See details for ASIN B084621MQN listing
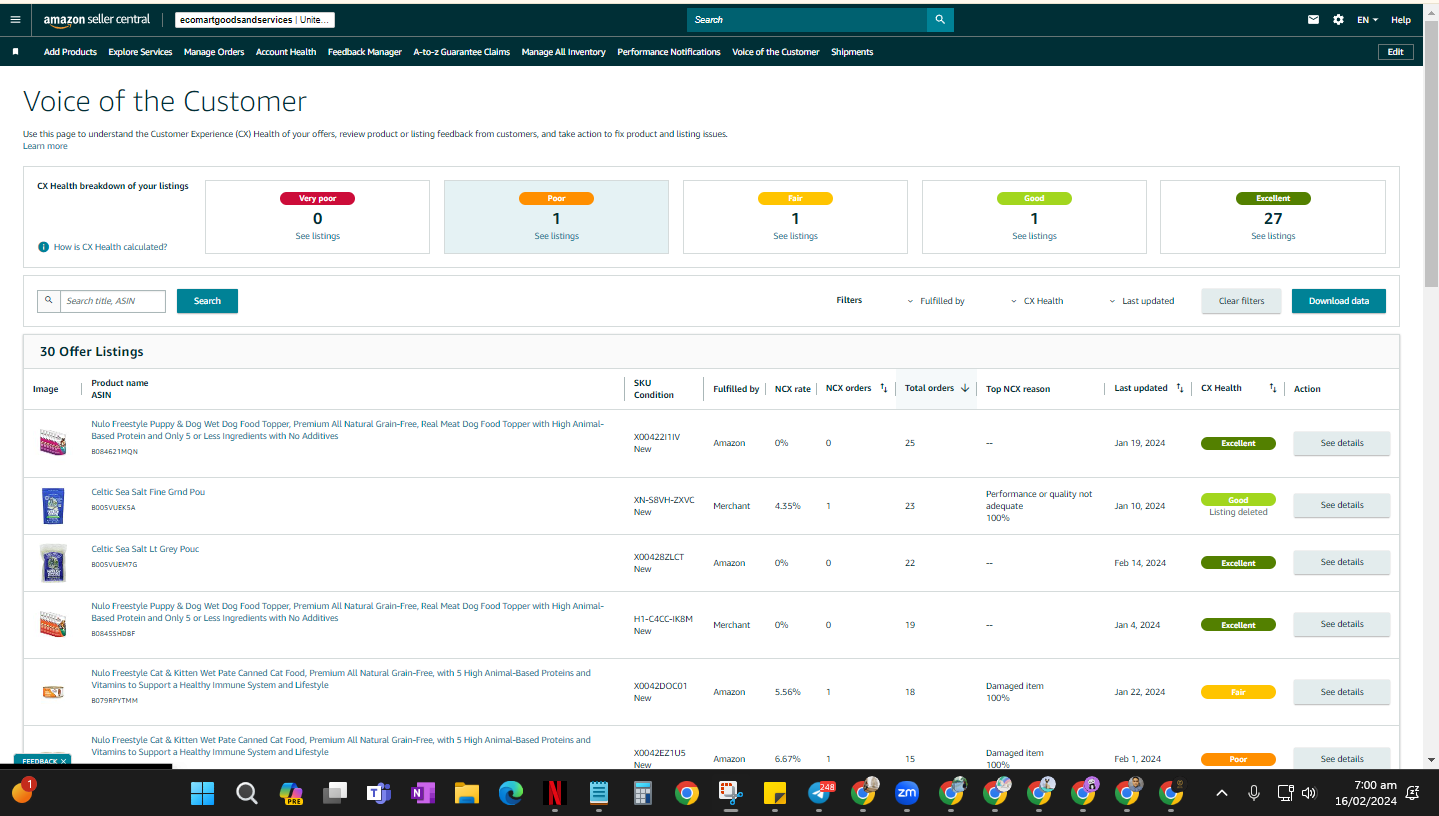Screen dimensions: 1439x816 (x=1342, y=444)
